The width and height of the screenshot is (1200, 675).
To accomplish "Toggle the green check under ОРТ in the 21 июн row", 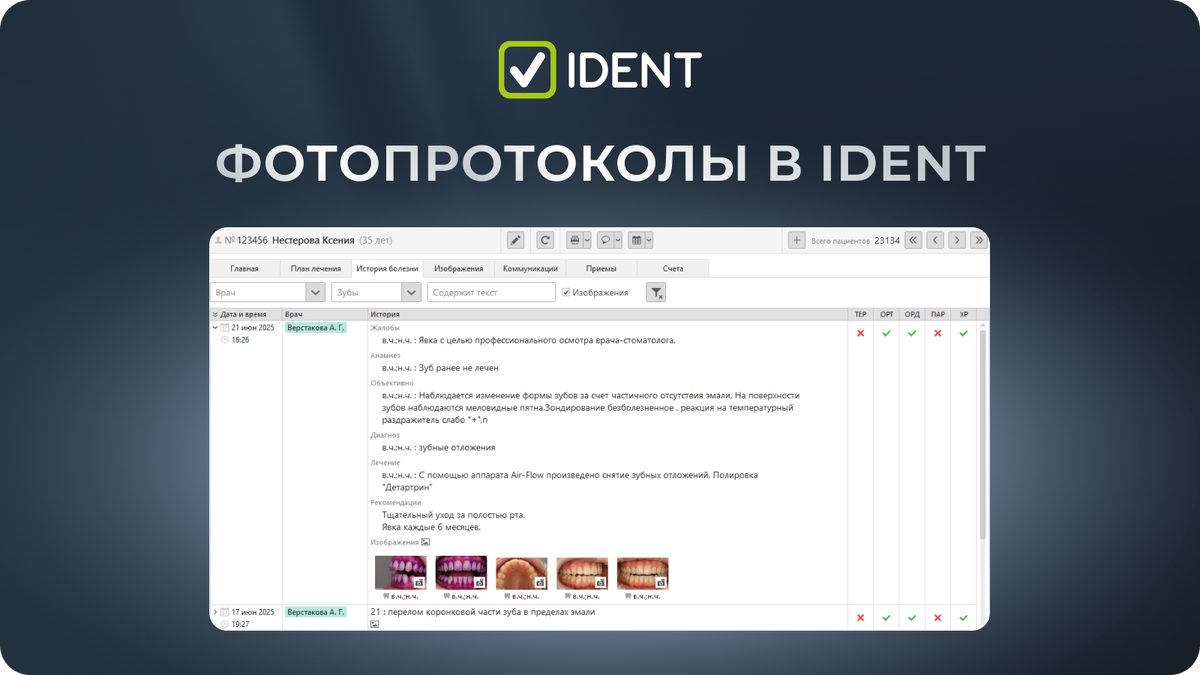I will point(886,333).
